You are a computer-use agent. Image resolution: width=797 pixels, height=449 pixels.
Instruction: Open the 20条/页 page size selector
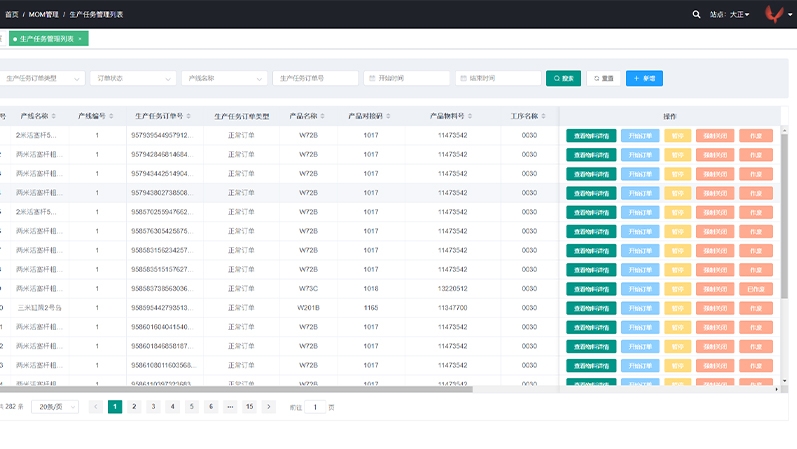coord(55,407)
